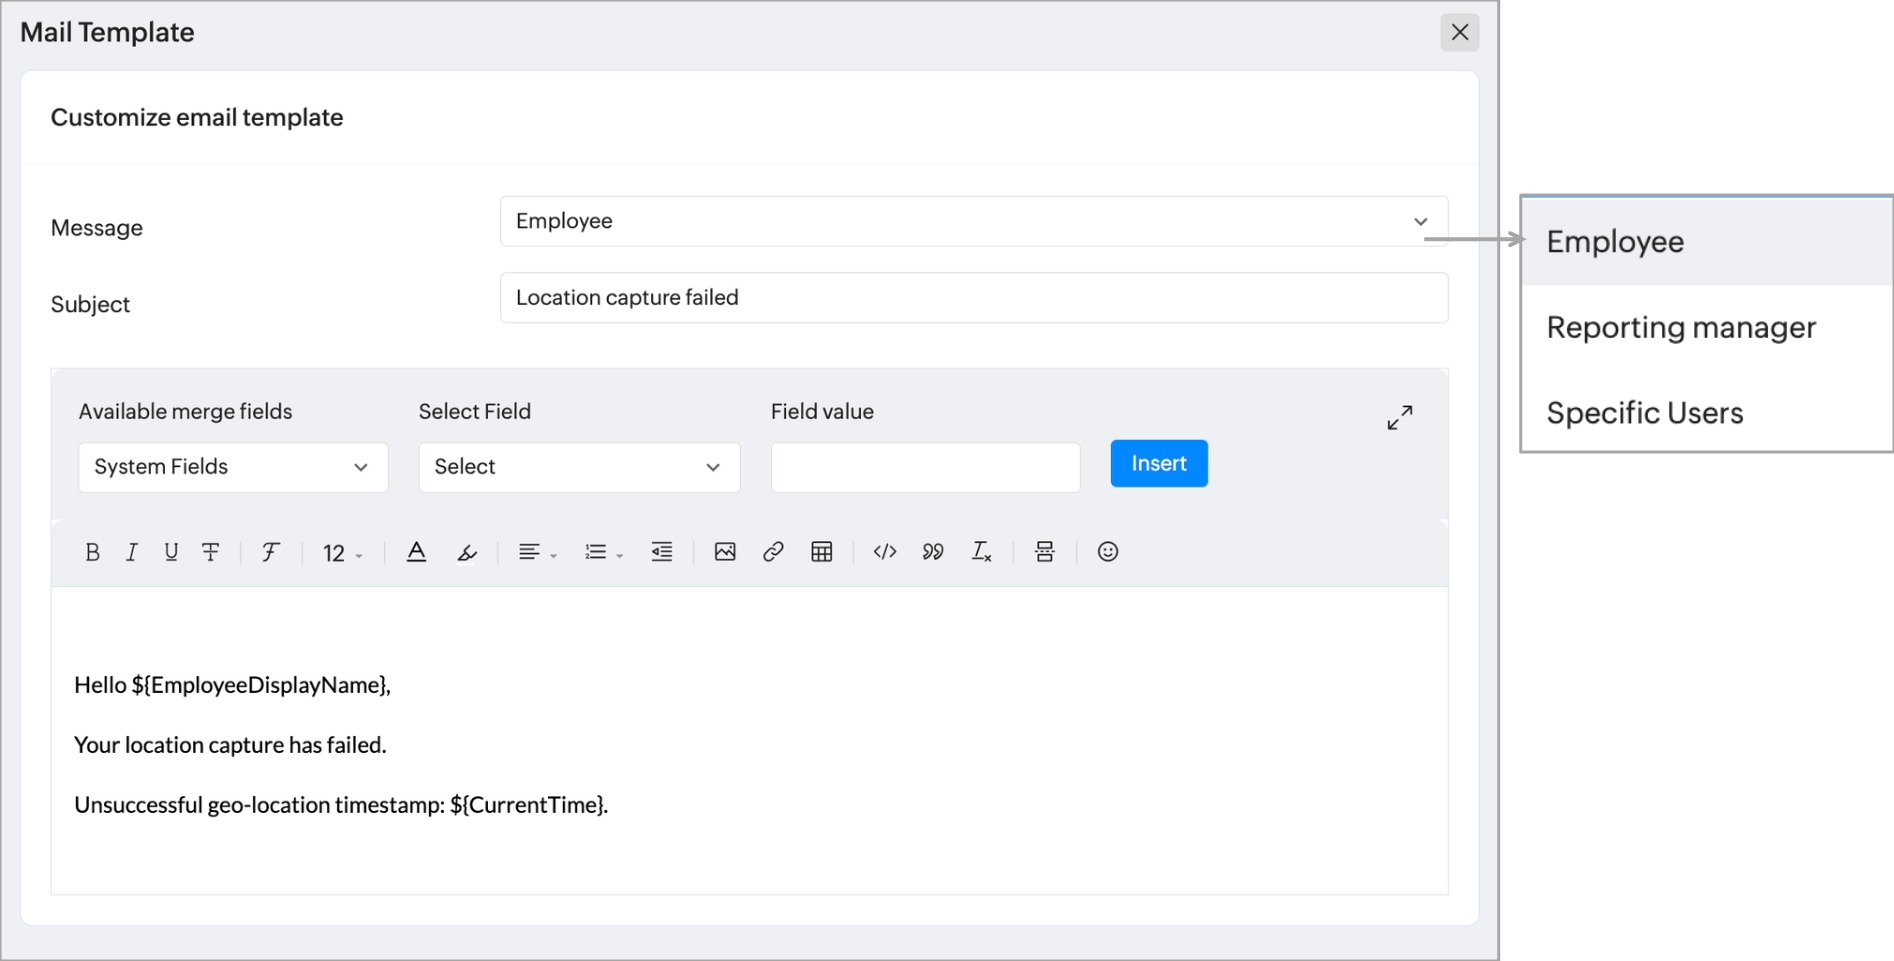Open the System Fields merge dropdown
Image resolution: width=1894 pixels, height=961 pixels.
(233, 467)
